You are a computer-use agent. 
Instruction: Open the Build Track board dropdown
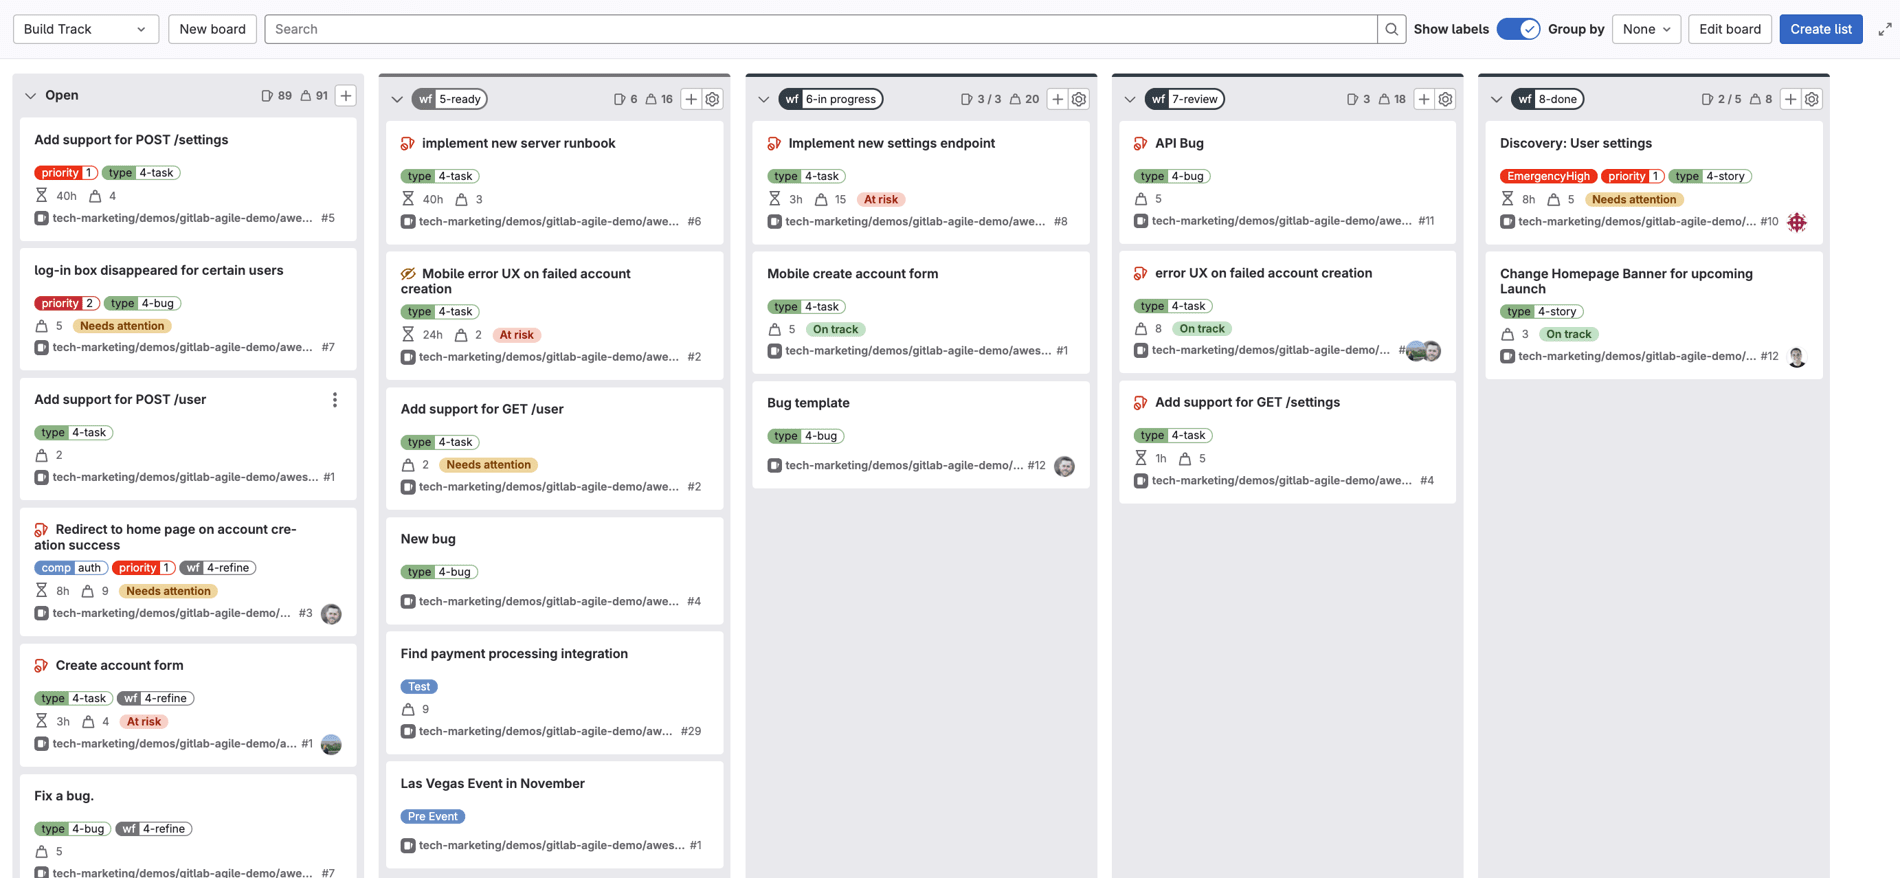[86, 29]
